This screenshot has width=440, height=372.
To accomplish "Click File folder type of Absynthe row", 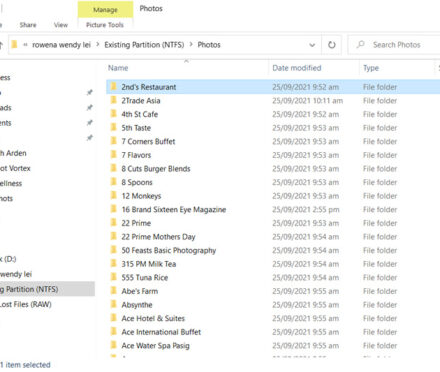I will (x=380, y=305).
